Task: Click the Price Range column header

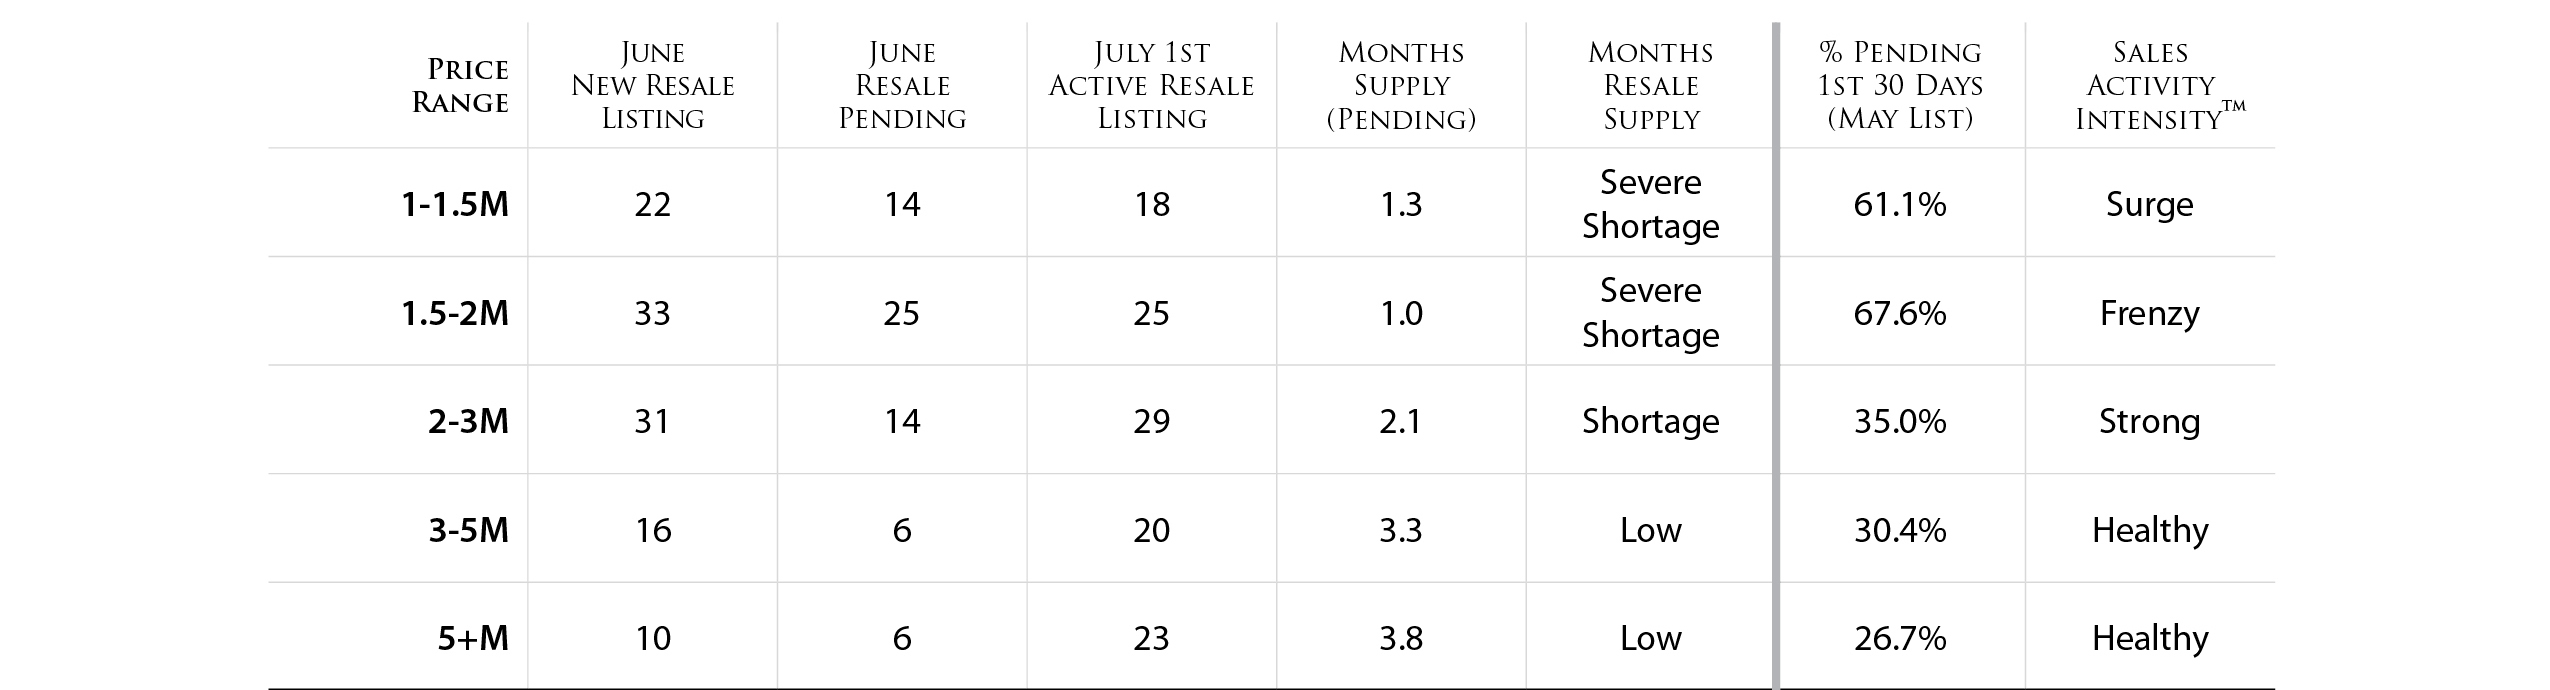Action: [x=460, y=86]
